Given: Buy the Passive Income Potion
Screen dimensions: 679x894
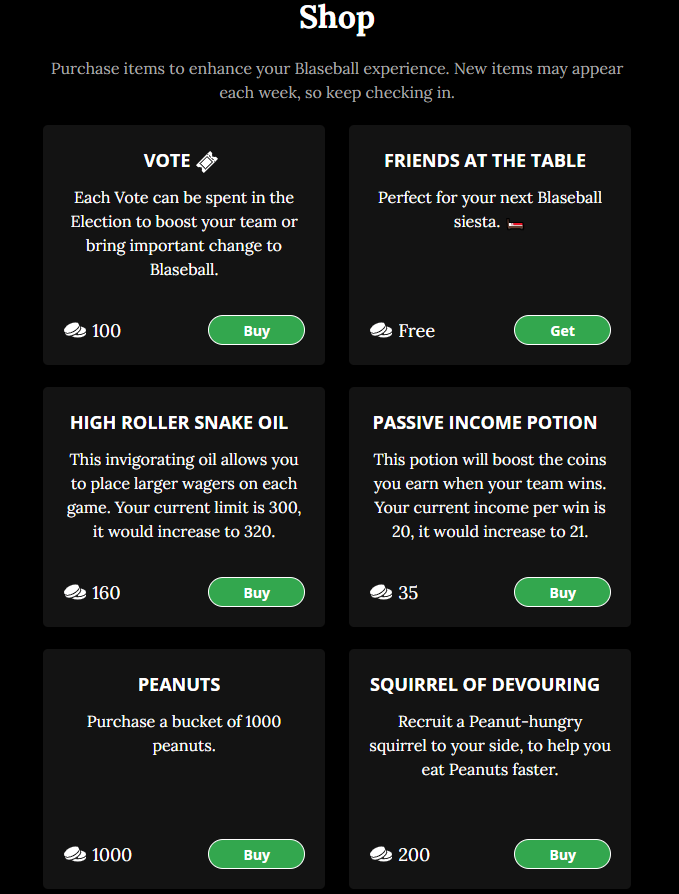Looking at the screenshot, I should click(562, 592).
